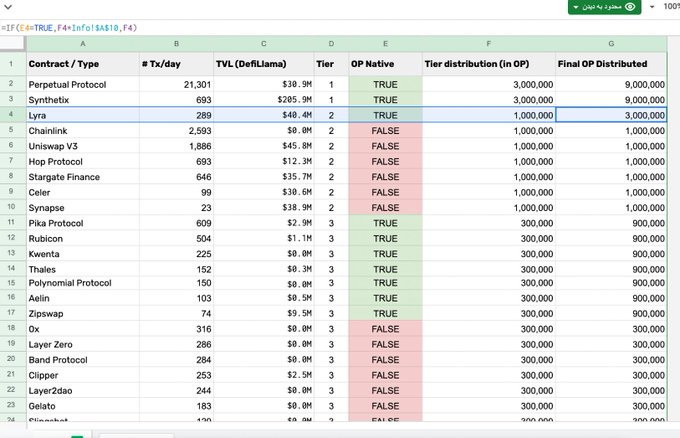Select column B header
The height and width of the screenshot is (438, 680).
[x=176, y=43]
